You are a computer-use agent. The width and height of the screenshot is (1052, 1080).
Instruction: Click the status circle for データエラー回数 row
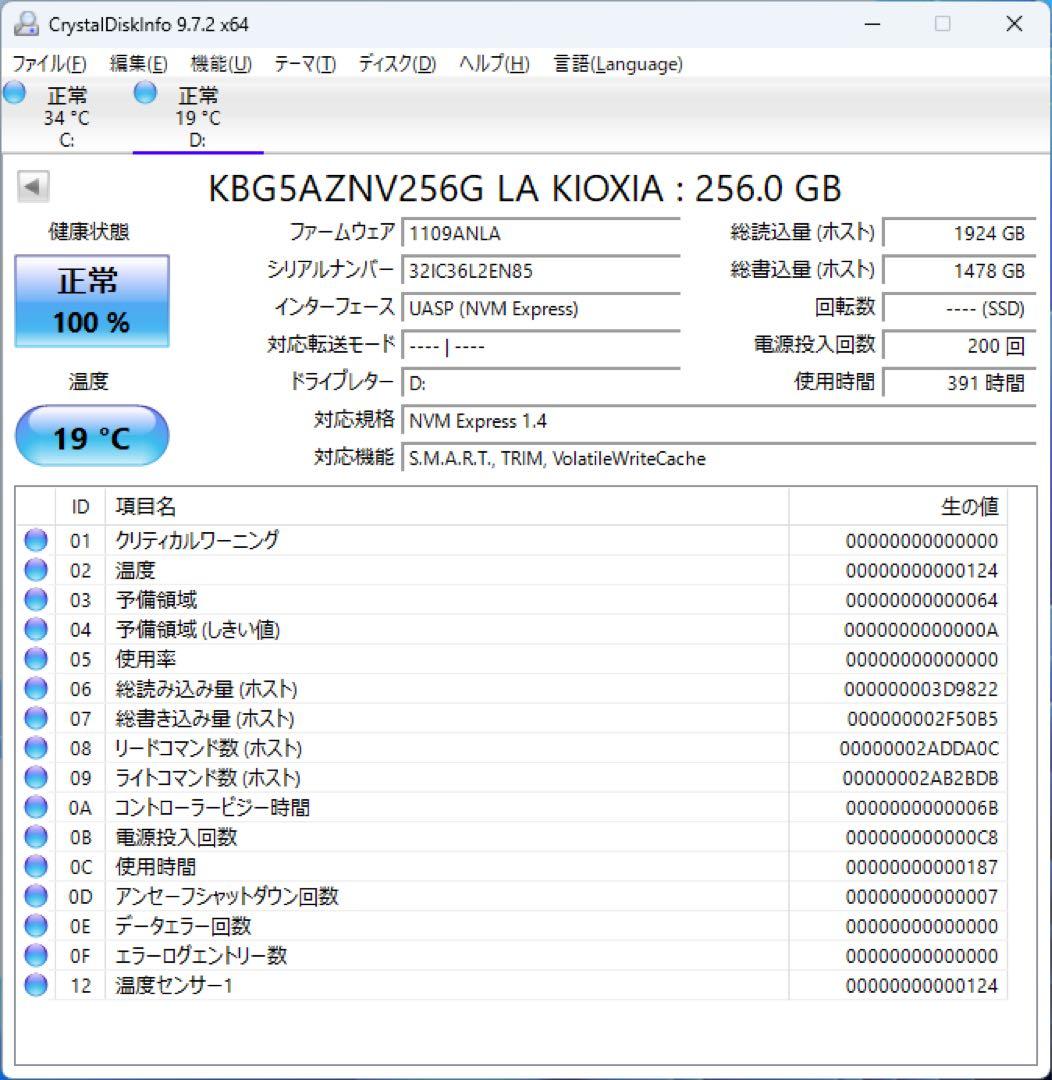click(35, 926)
